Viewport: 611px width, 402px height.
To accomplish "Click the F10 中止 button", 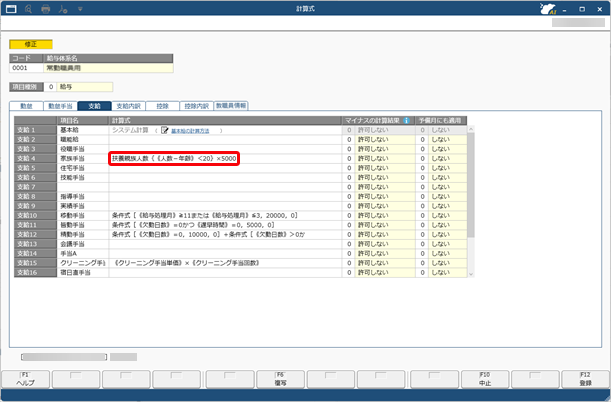I will 484,379.
